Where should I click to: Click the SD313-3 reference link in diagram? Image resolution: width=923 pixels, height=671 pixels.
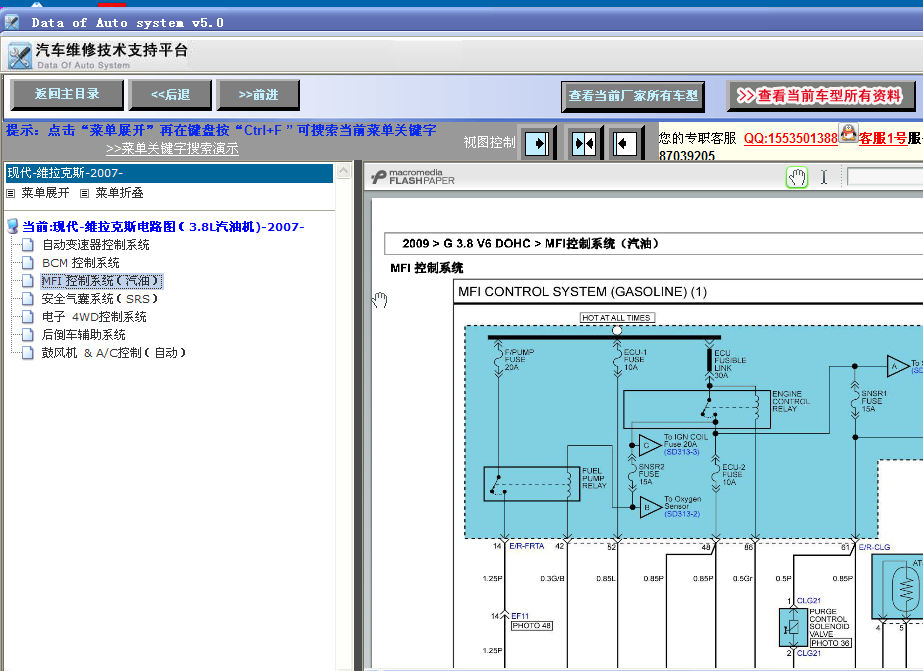[x=681, y=452]
